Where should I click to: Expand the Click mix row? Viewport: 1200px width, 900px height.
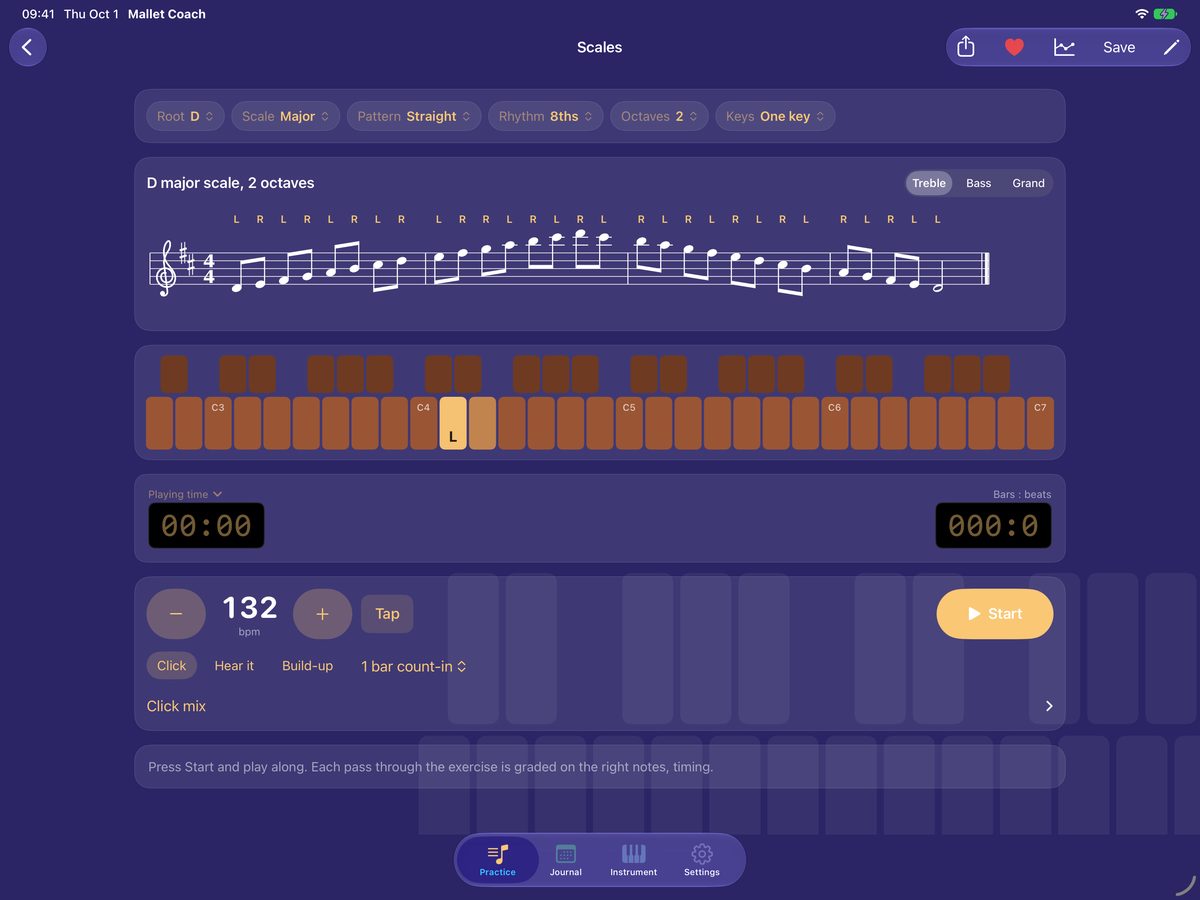pos(600,706)
